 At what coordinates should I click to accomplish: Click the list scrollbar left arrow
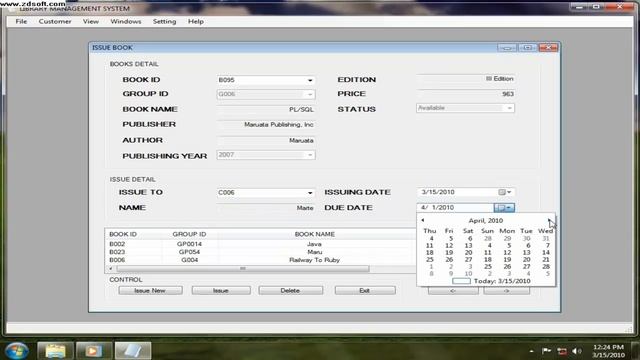click(111, 269)
